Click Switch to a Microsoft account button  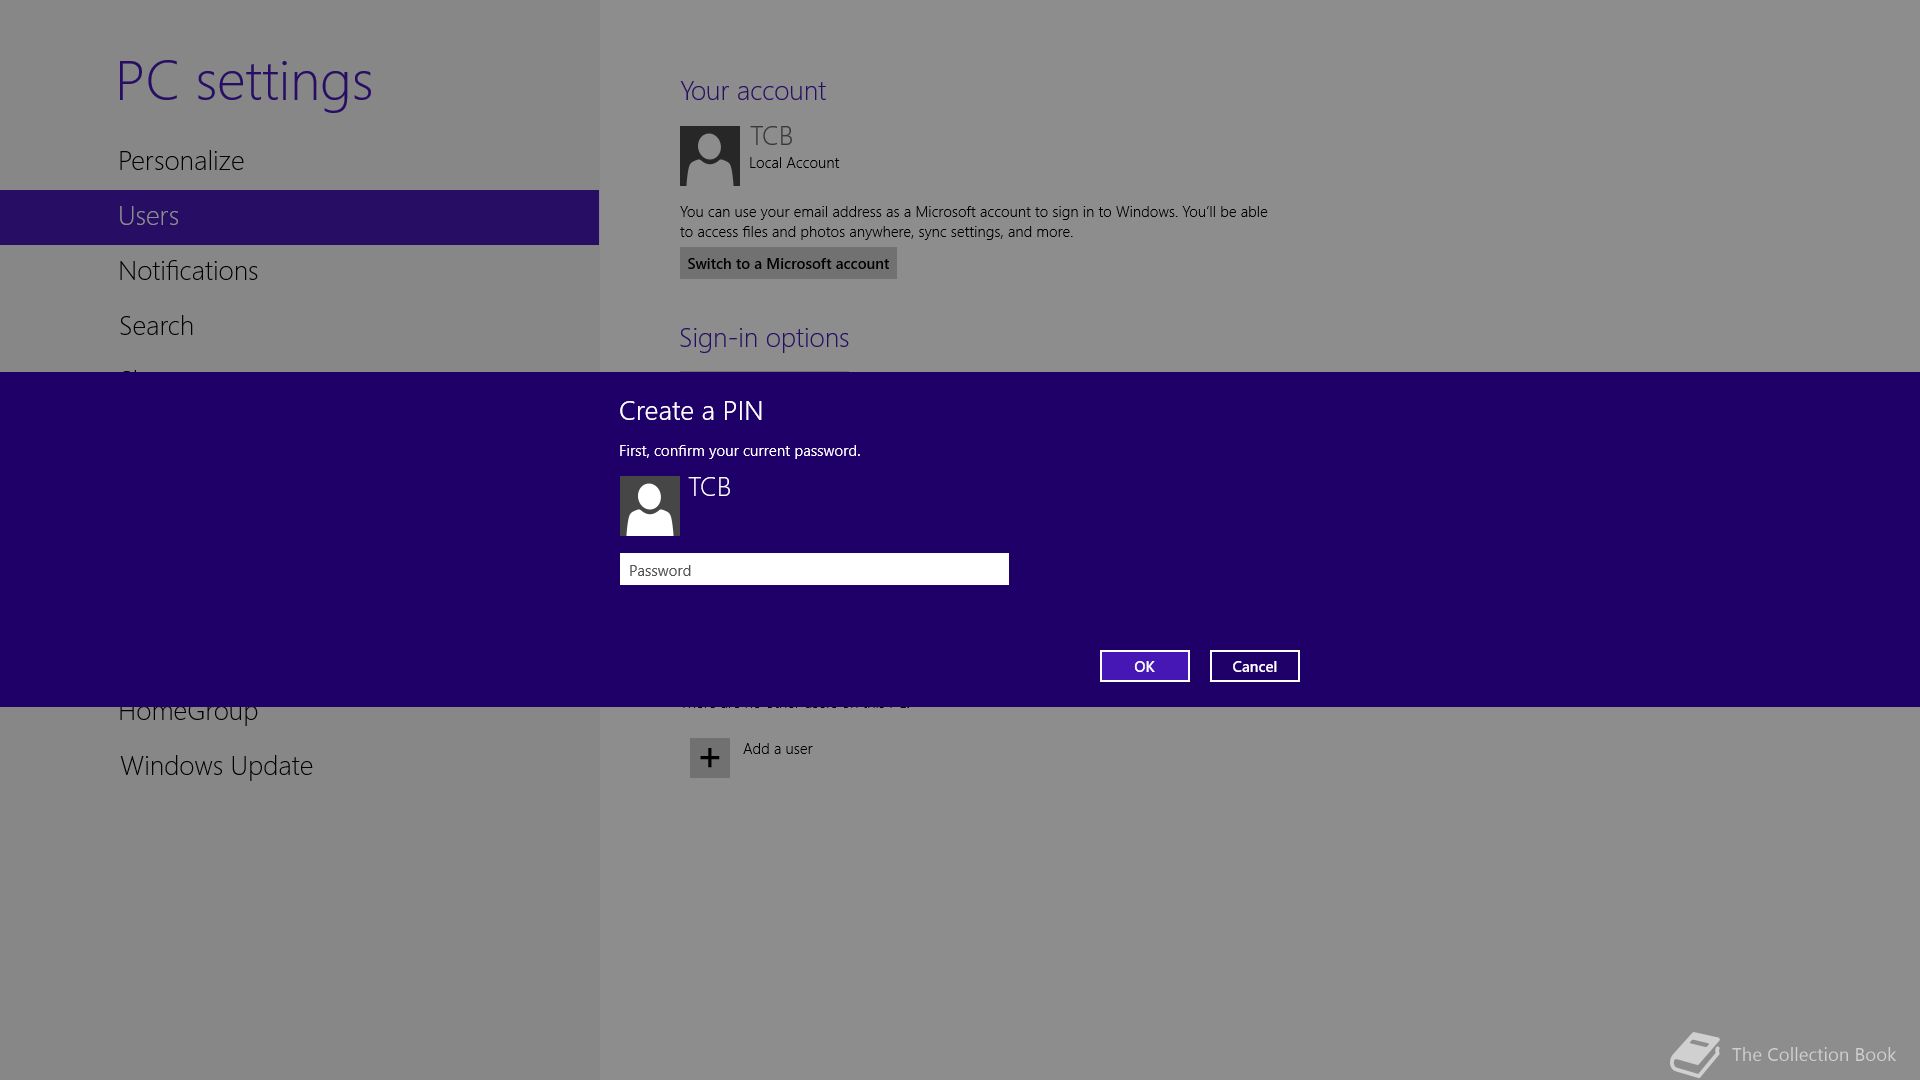pos(788,263)
